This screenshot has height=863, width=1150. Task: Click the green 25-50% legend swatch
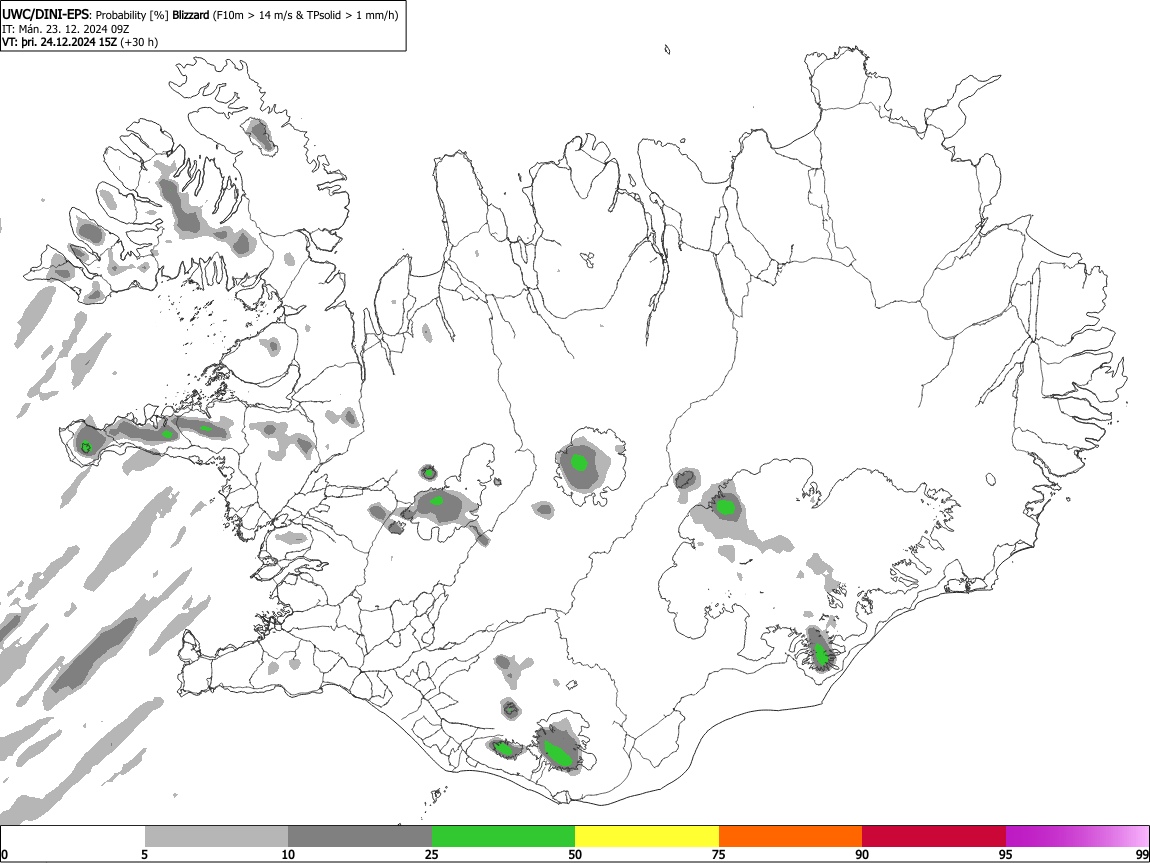coord(503,837)
